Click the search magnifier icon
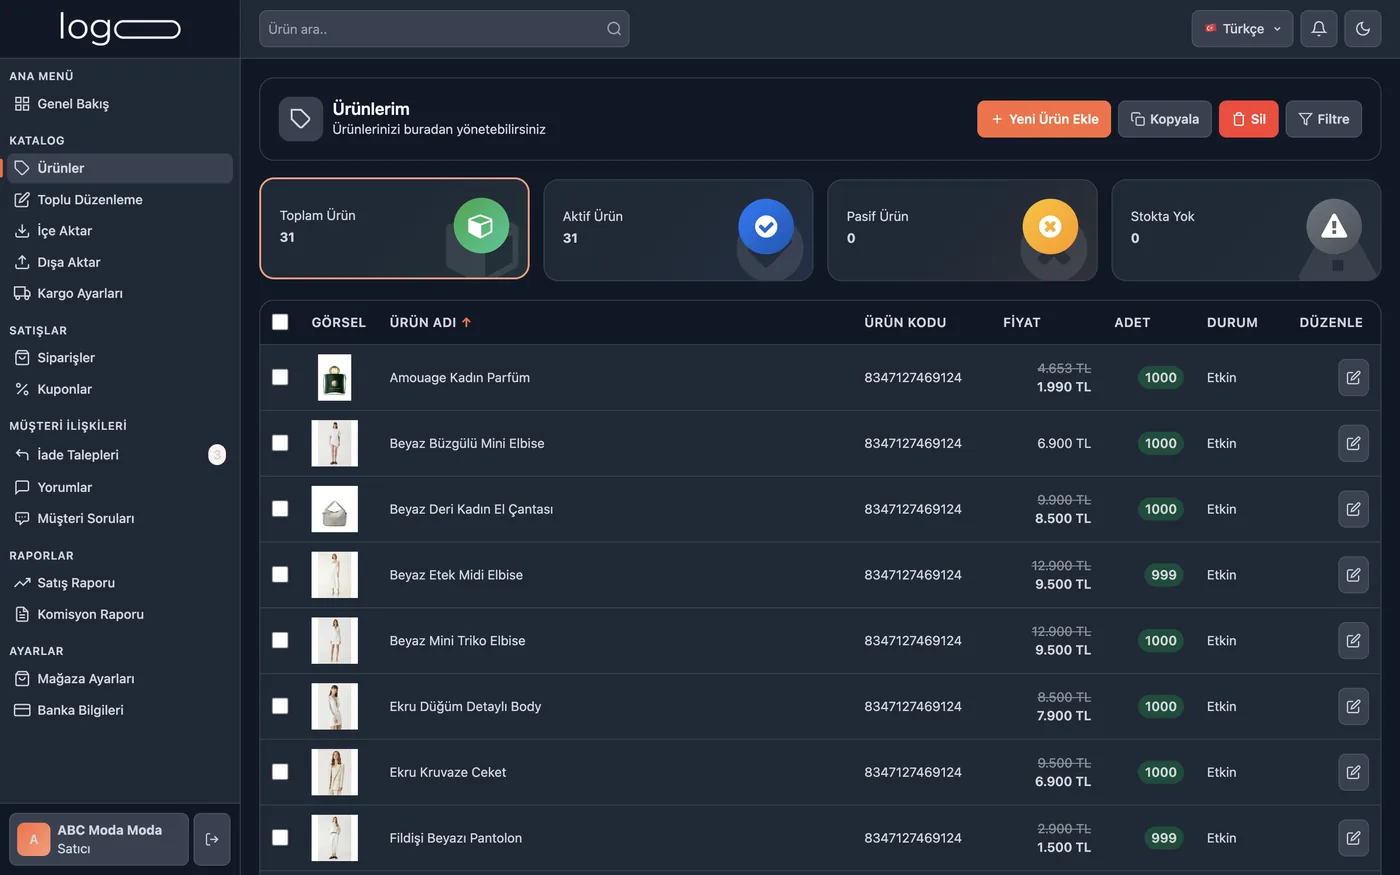 point(614,29)
